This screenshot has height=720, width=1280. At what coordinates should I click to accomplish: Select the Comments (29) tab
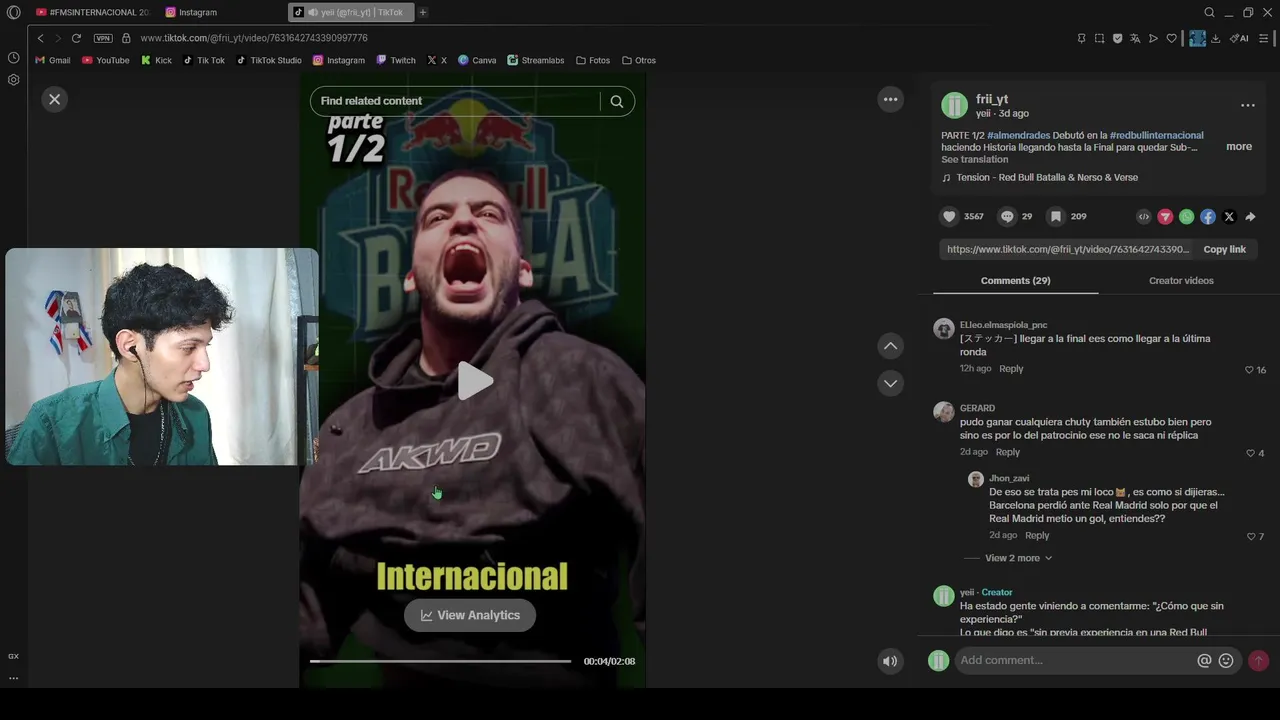(x=1015, y=280)
